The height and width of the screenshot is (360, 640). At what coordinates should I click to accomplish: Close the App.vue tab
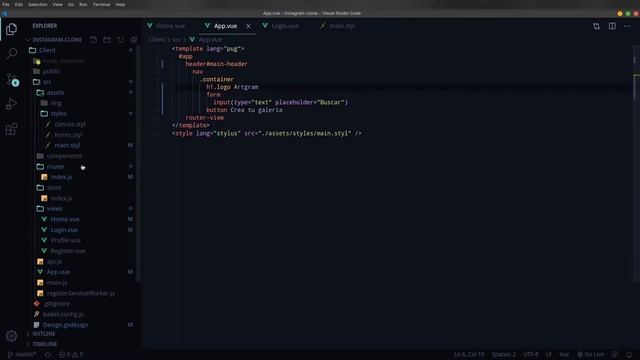(249, 26)
